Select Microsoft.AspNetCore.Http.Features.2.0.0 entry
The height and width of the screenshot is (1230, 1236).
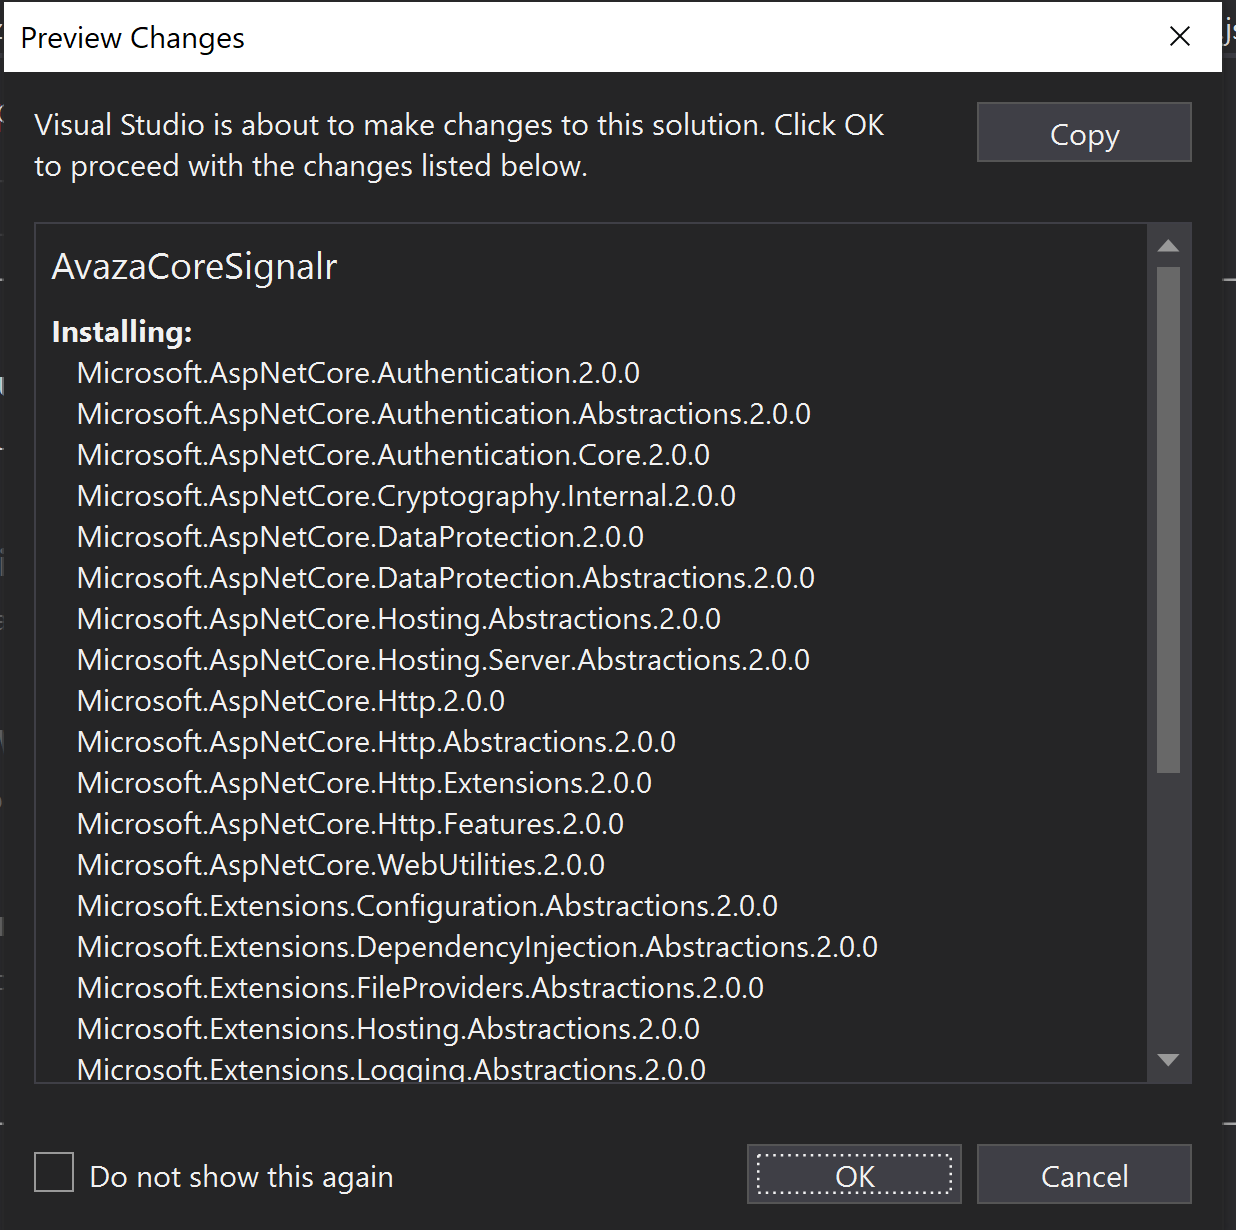[349, 823]
